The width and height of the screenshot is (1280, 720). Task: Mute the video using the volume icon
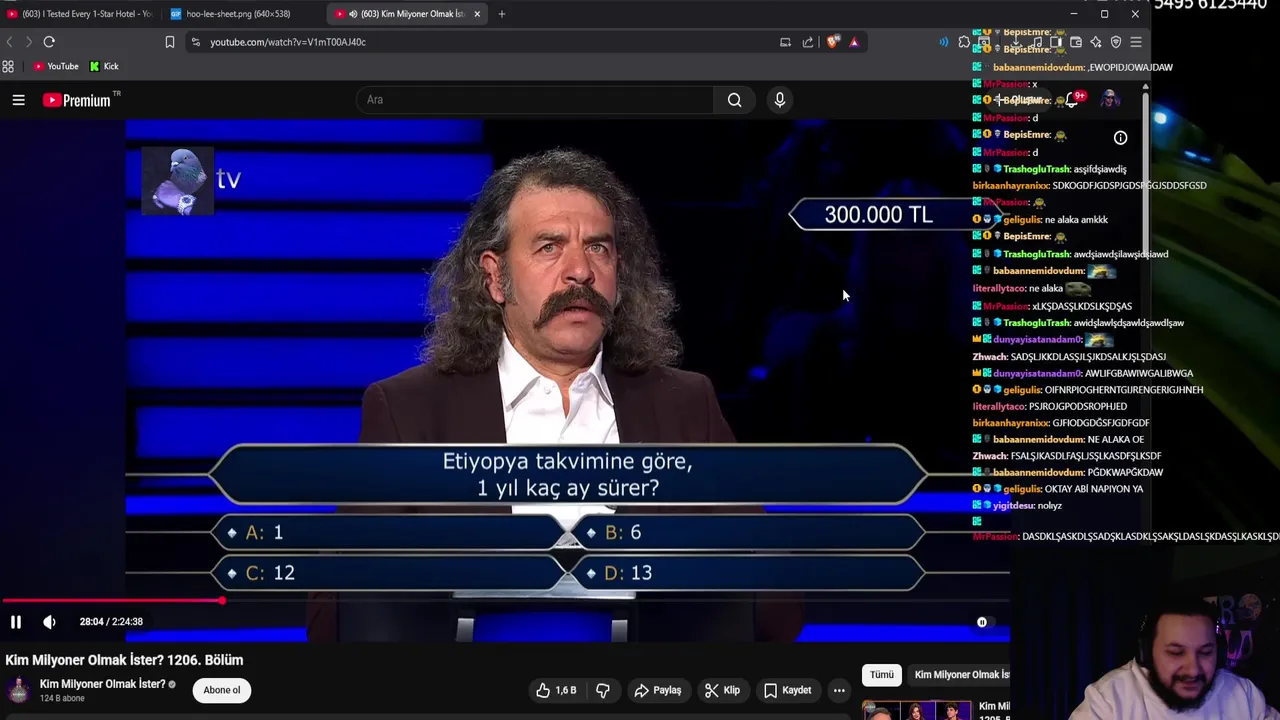point(49,622)
